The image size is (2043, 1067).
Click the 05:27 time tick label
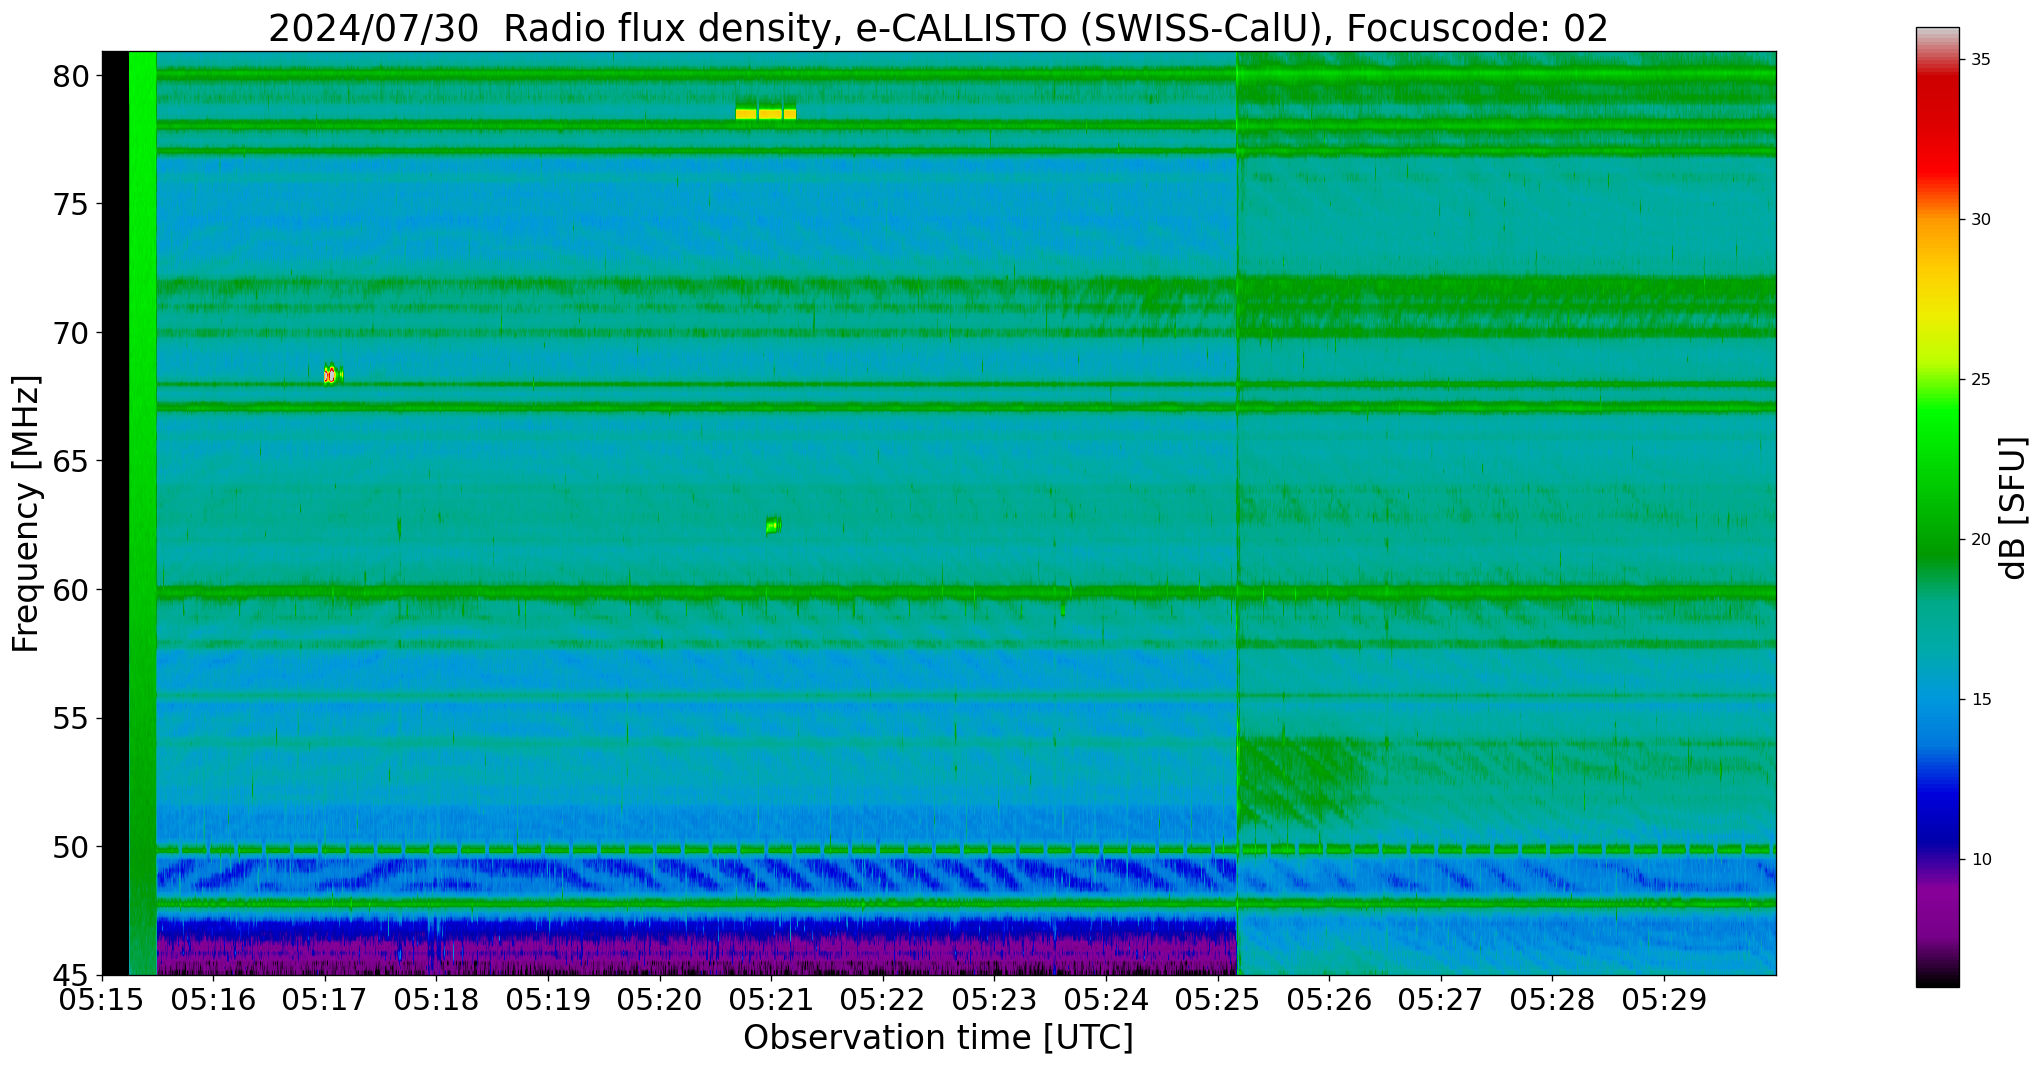1441,999
